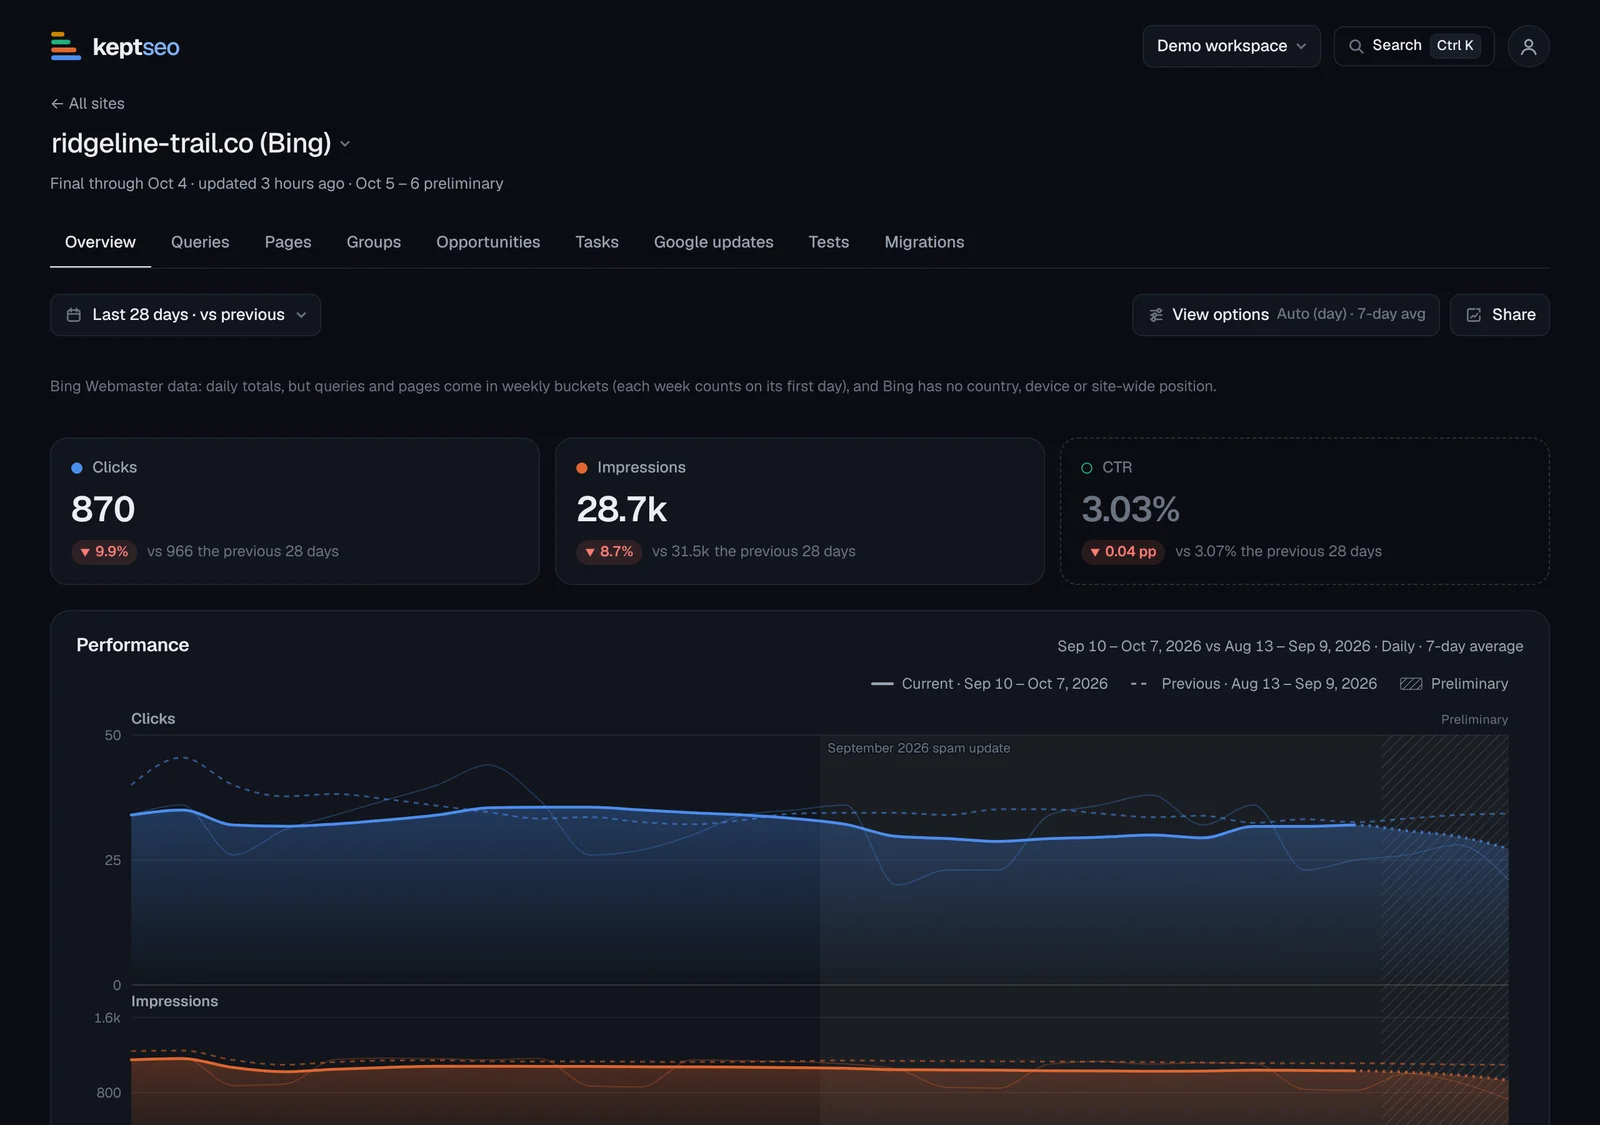Screen dimensions: 1600x1125
Task: Select the Tests tab
Action: (829, 242)
